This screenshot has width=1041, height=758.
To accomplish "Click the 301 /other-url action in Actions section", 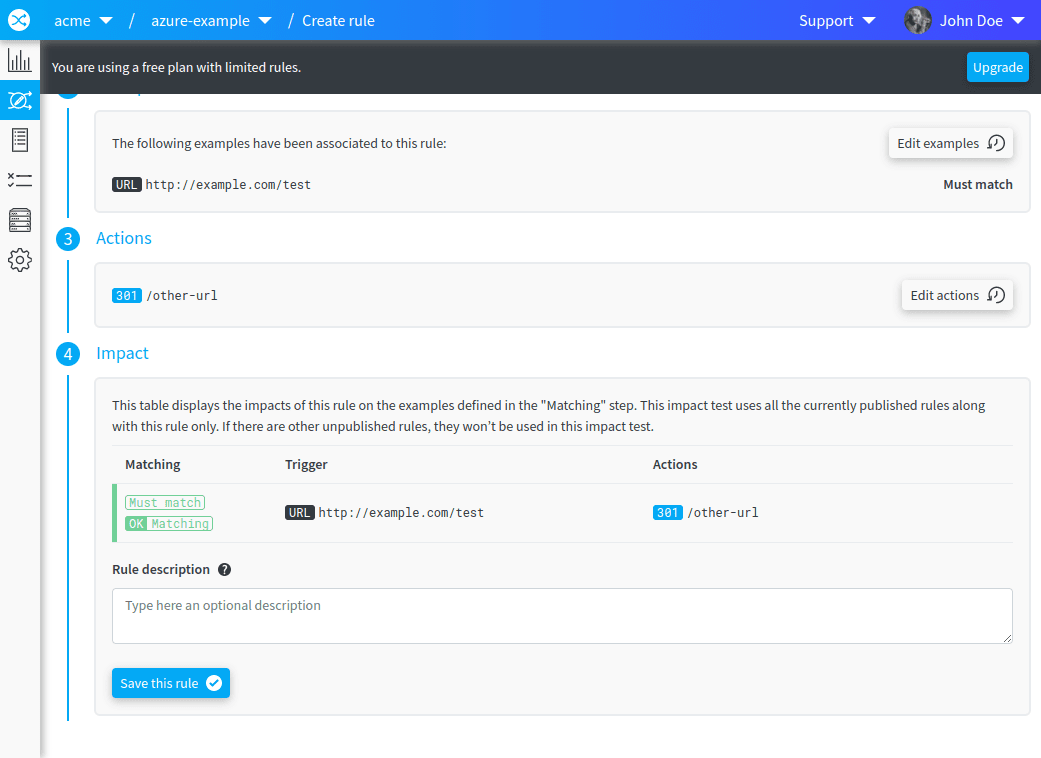I will click(165, 295).
